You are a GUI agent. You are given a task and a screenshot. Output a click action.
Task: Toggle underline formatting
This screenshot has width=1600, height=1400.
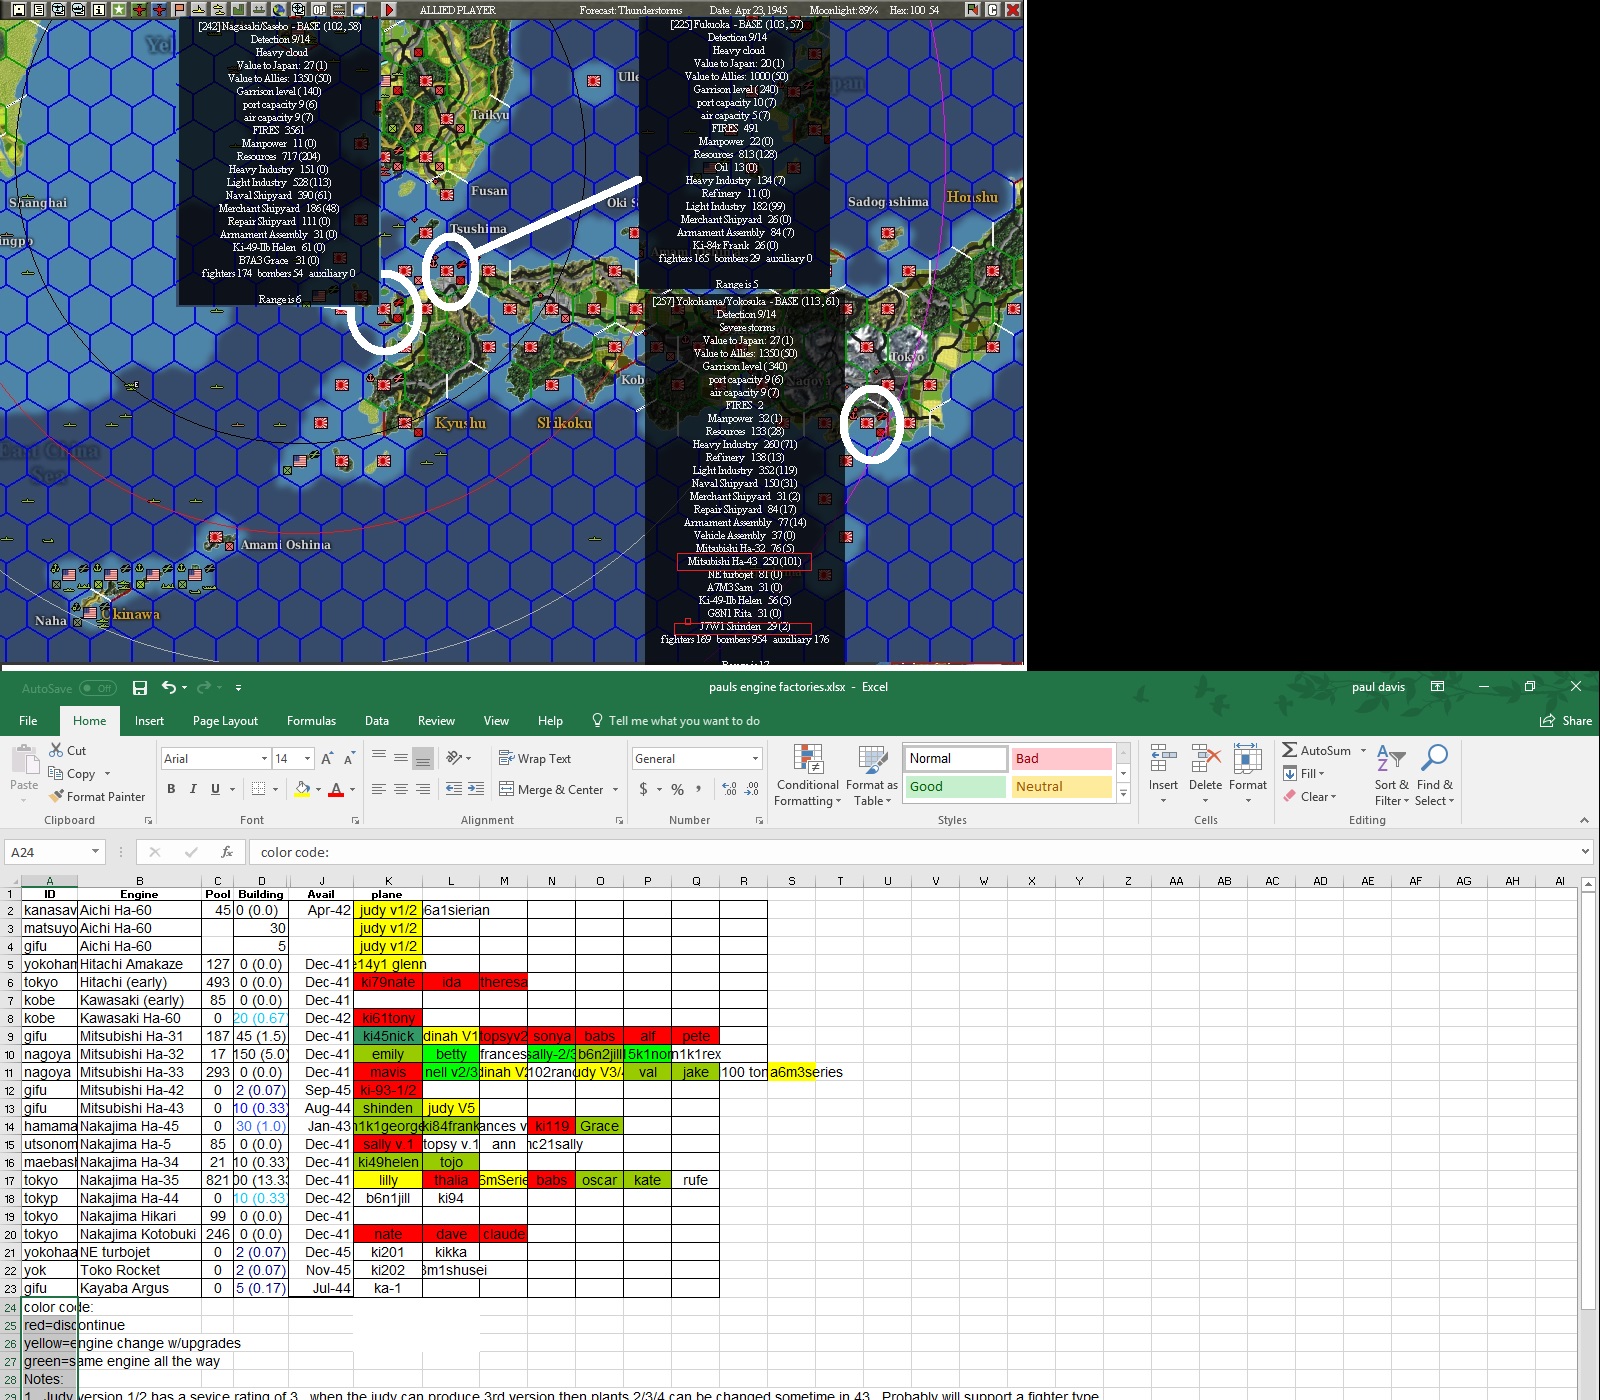[215, 789]
